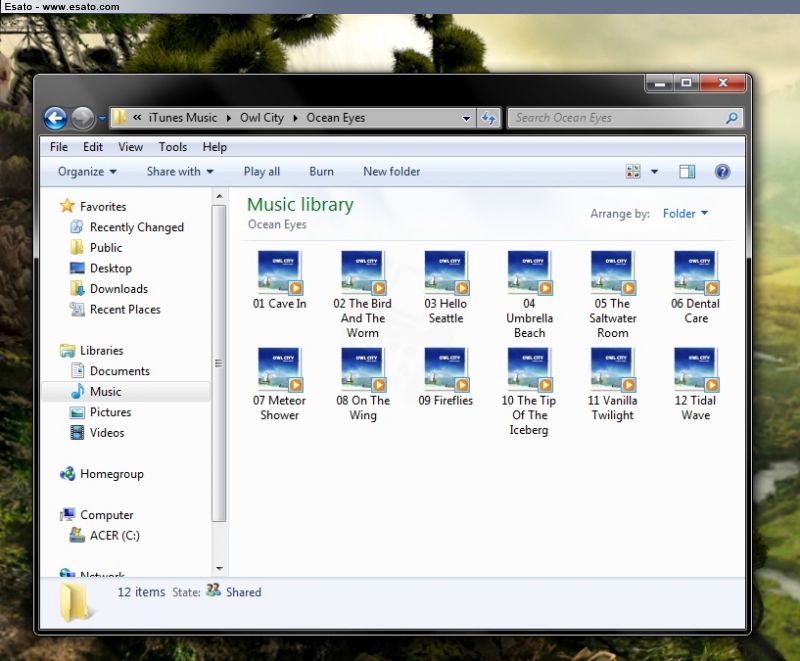Select Music library in sidebar
This screenshot has width=800, height=661.
[x=106, y=392]
